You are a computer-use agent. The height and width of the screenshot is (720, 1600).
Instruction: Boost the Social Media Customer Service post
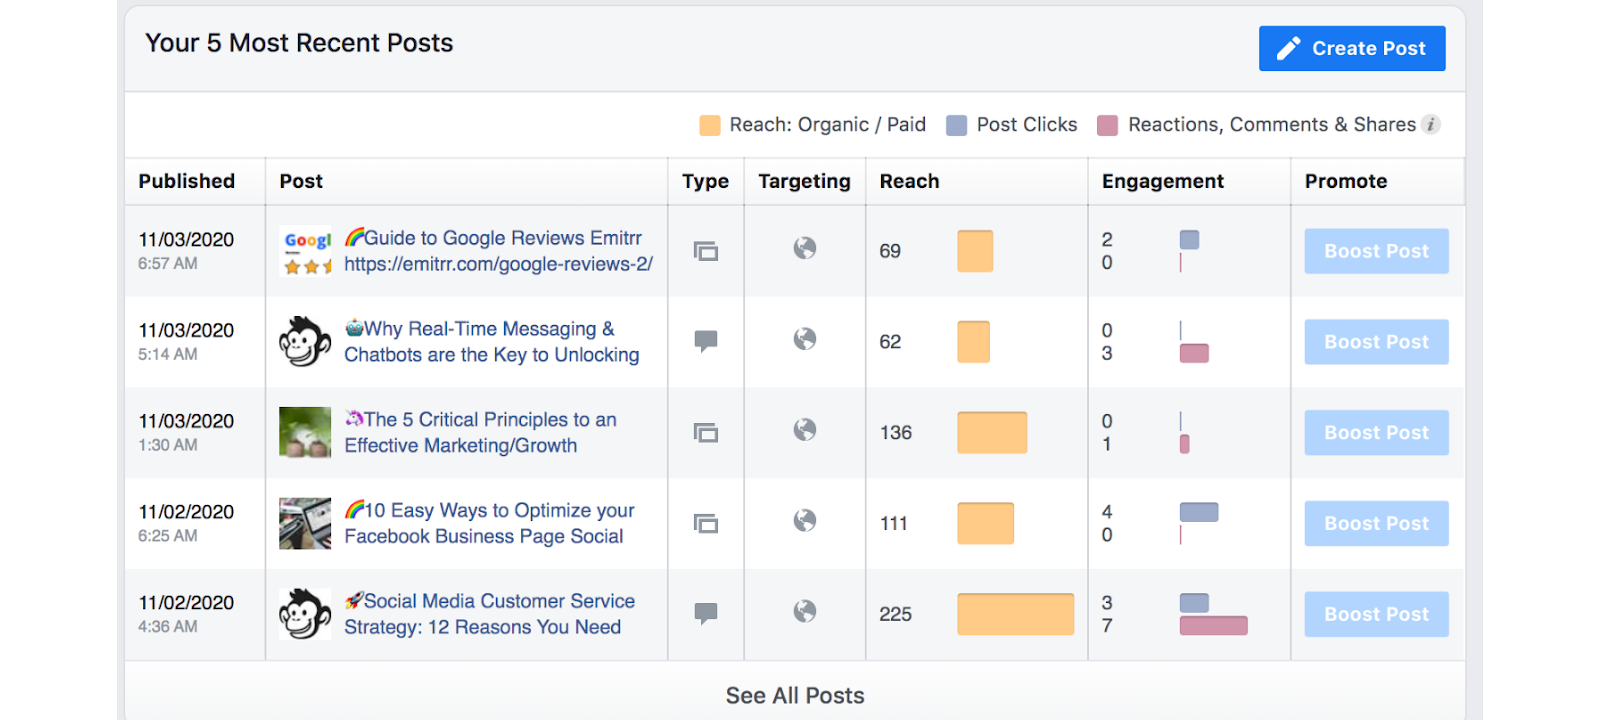[x=1376, y=614]
